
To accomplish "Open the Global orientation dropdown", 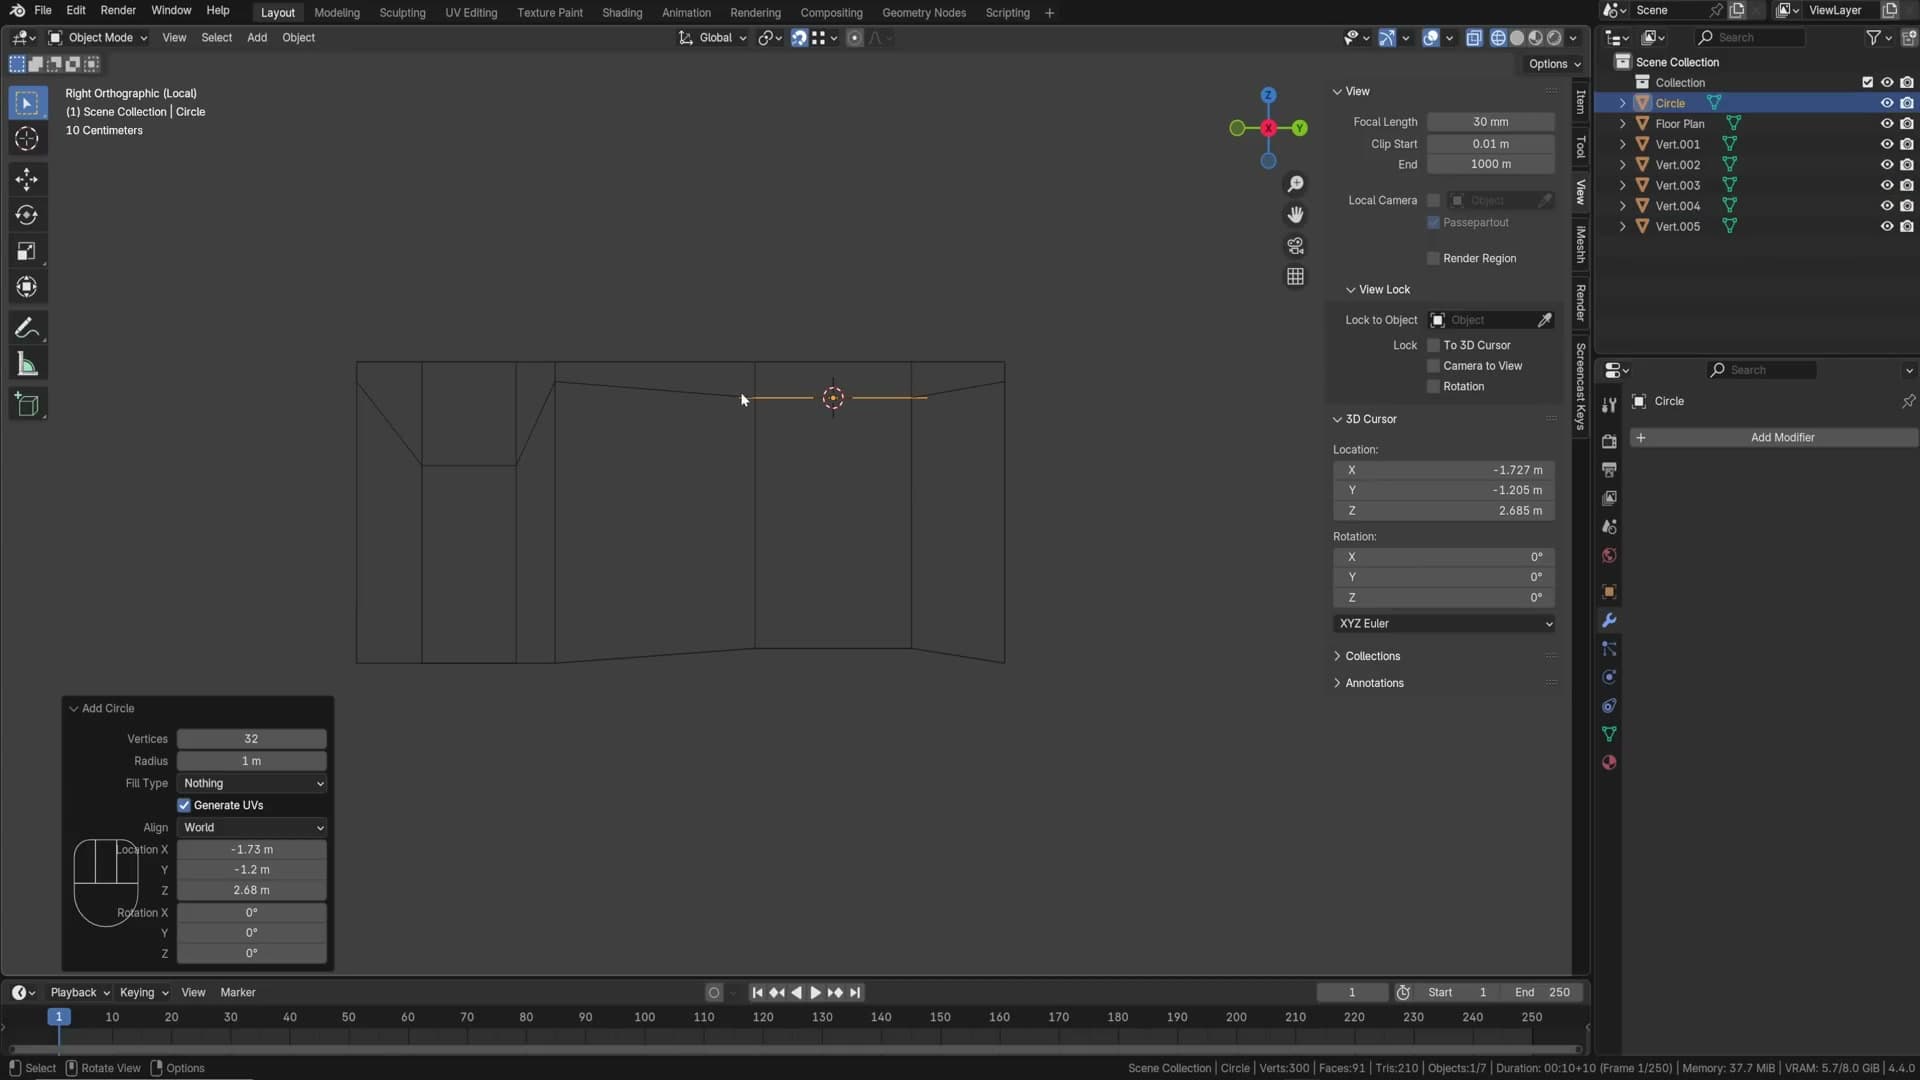I will pos(712,38).
